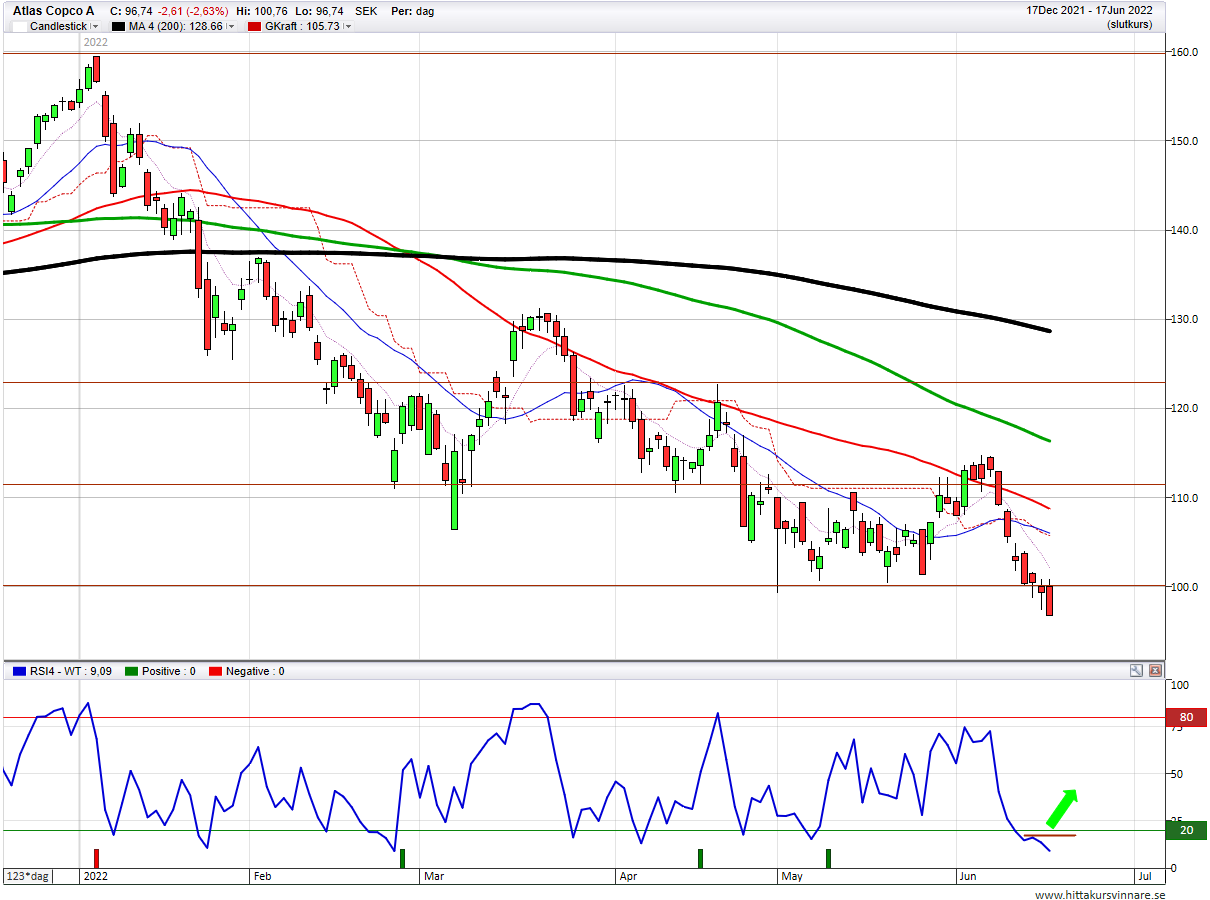Click the red 80 RSI level tag
This screenshot has height=900, width=1210.
pyautogui.click(x=1186, y=717)
